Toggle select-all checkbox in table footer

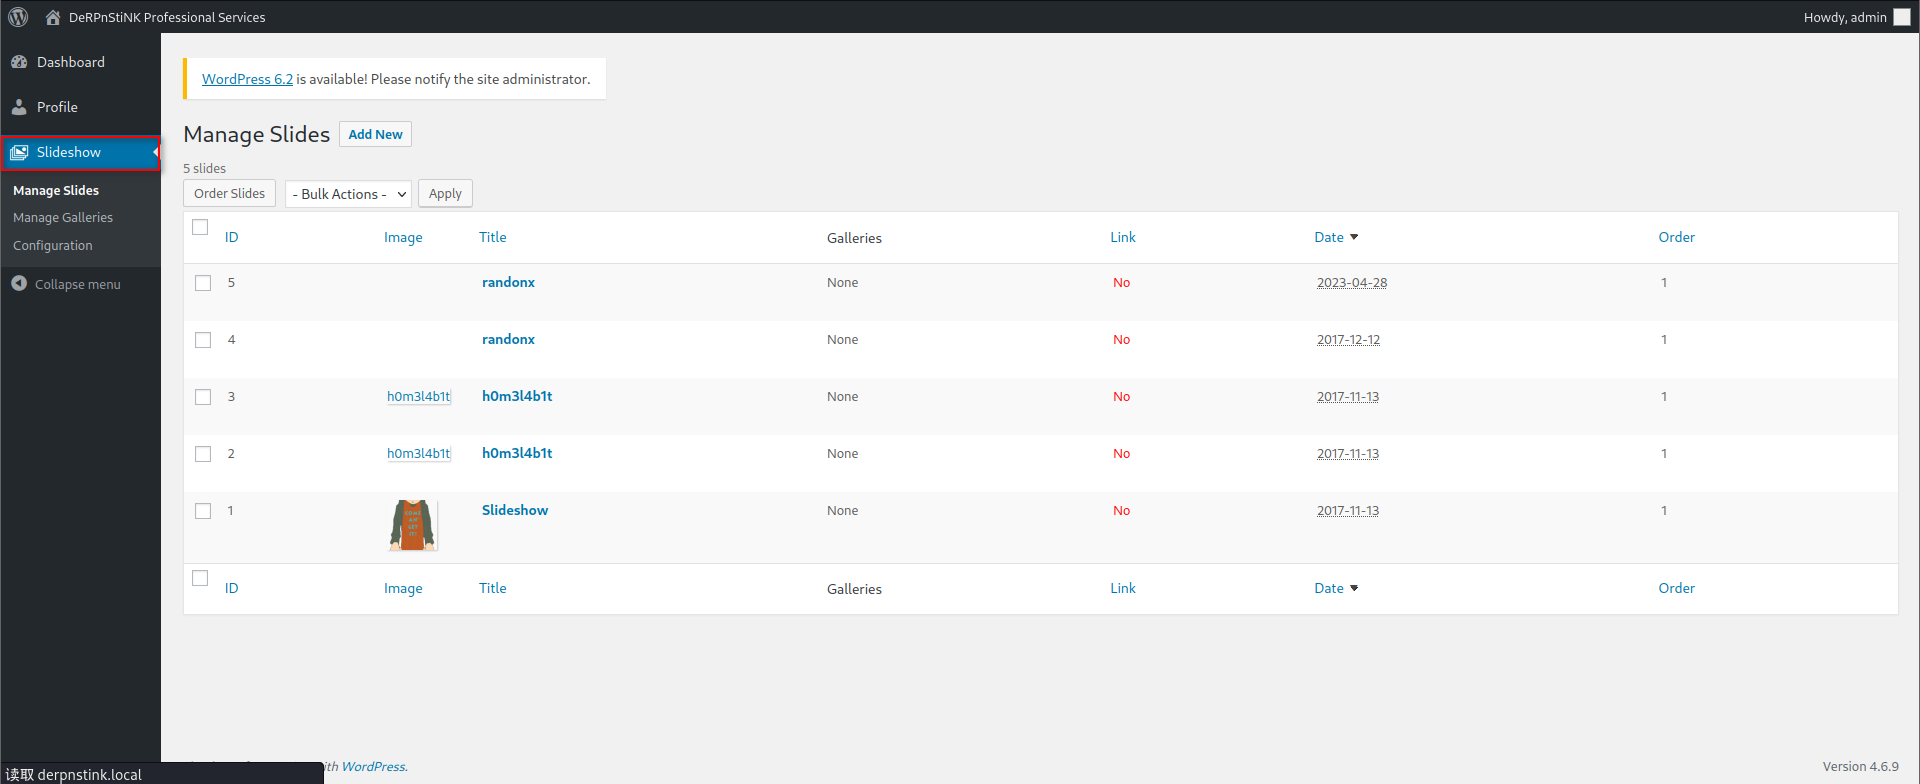tap(200, 578)
